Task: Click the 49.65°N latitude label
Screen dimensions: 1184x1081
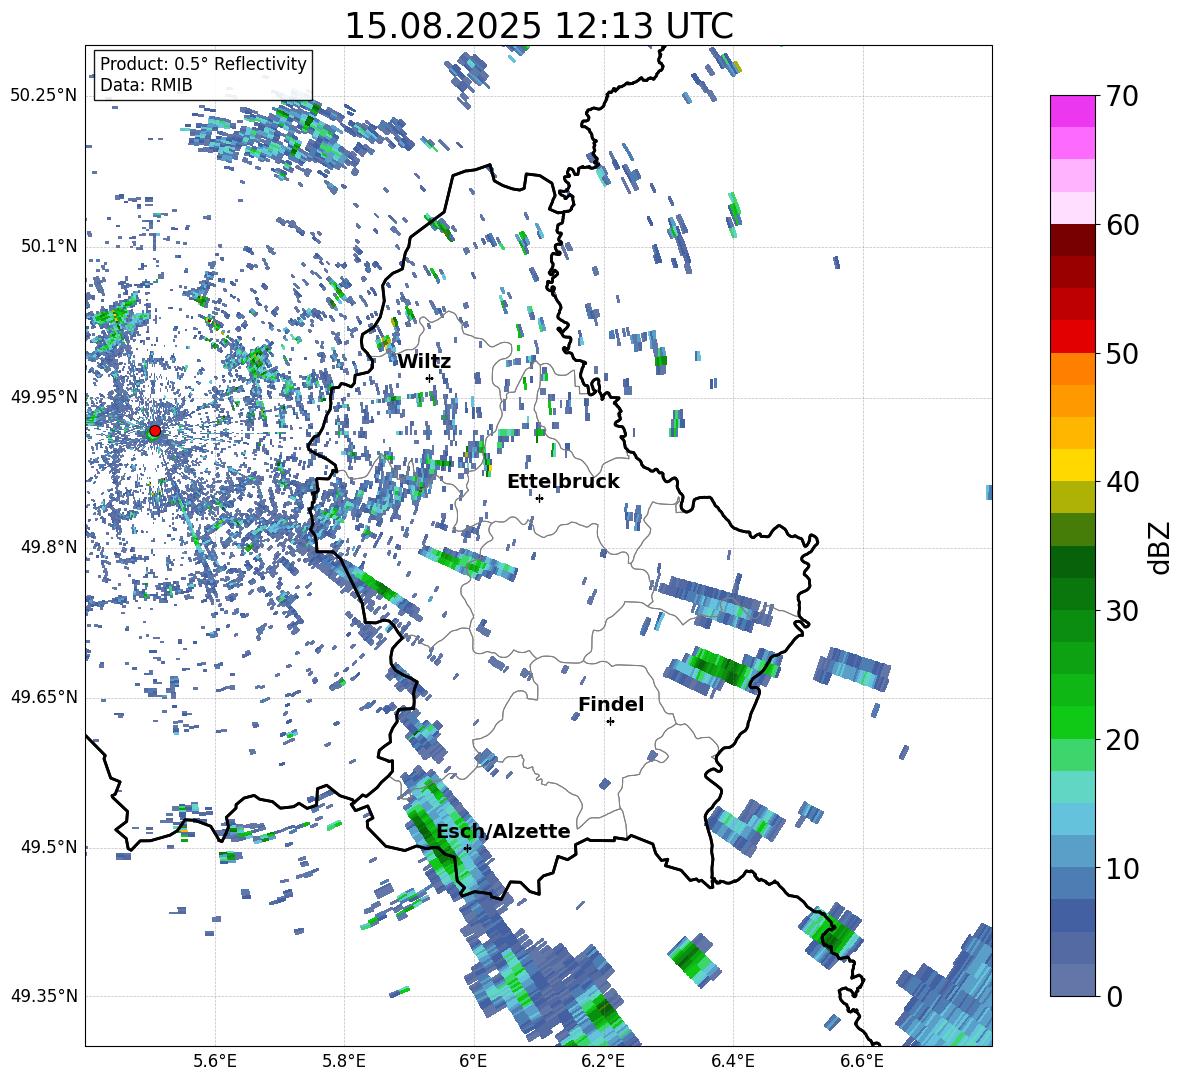Action: (x=44, y=697)
